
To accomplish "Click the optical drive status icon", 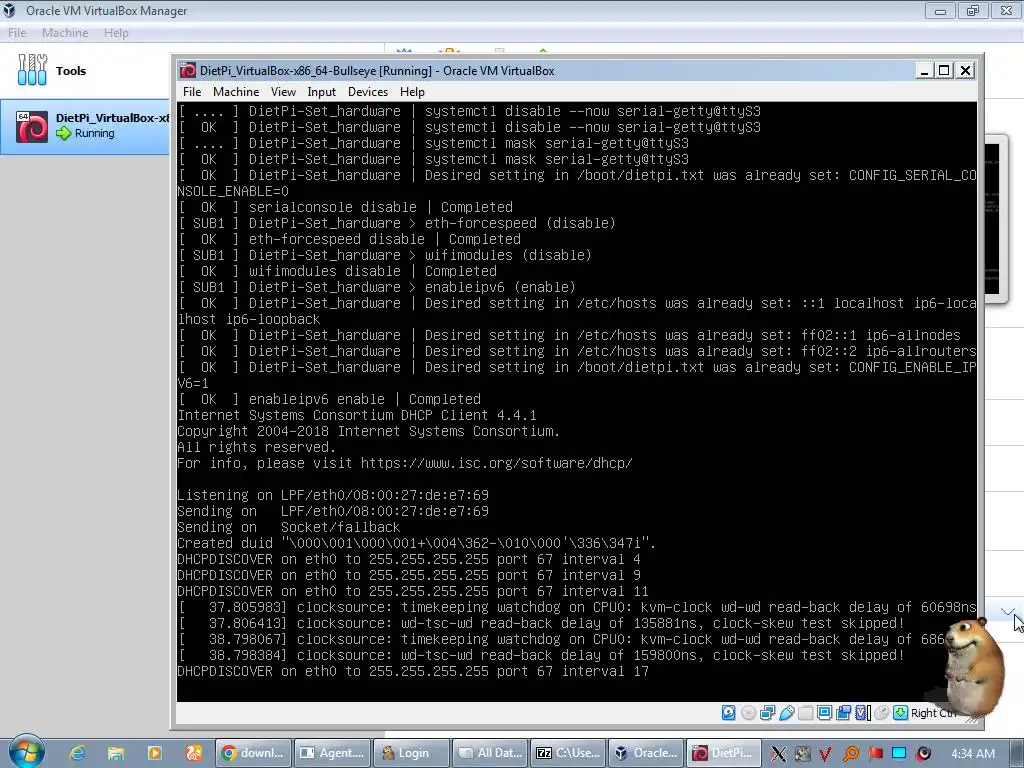I will 748,712.
